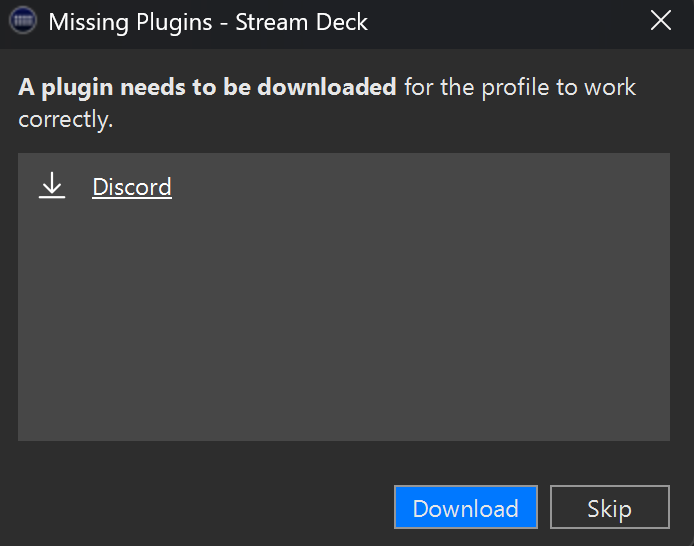Click the Stream Deck app icon in title bar
This screenshot has width=694, height=546.
[x=23, y=20]
